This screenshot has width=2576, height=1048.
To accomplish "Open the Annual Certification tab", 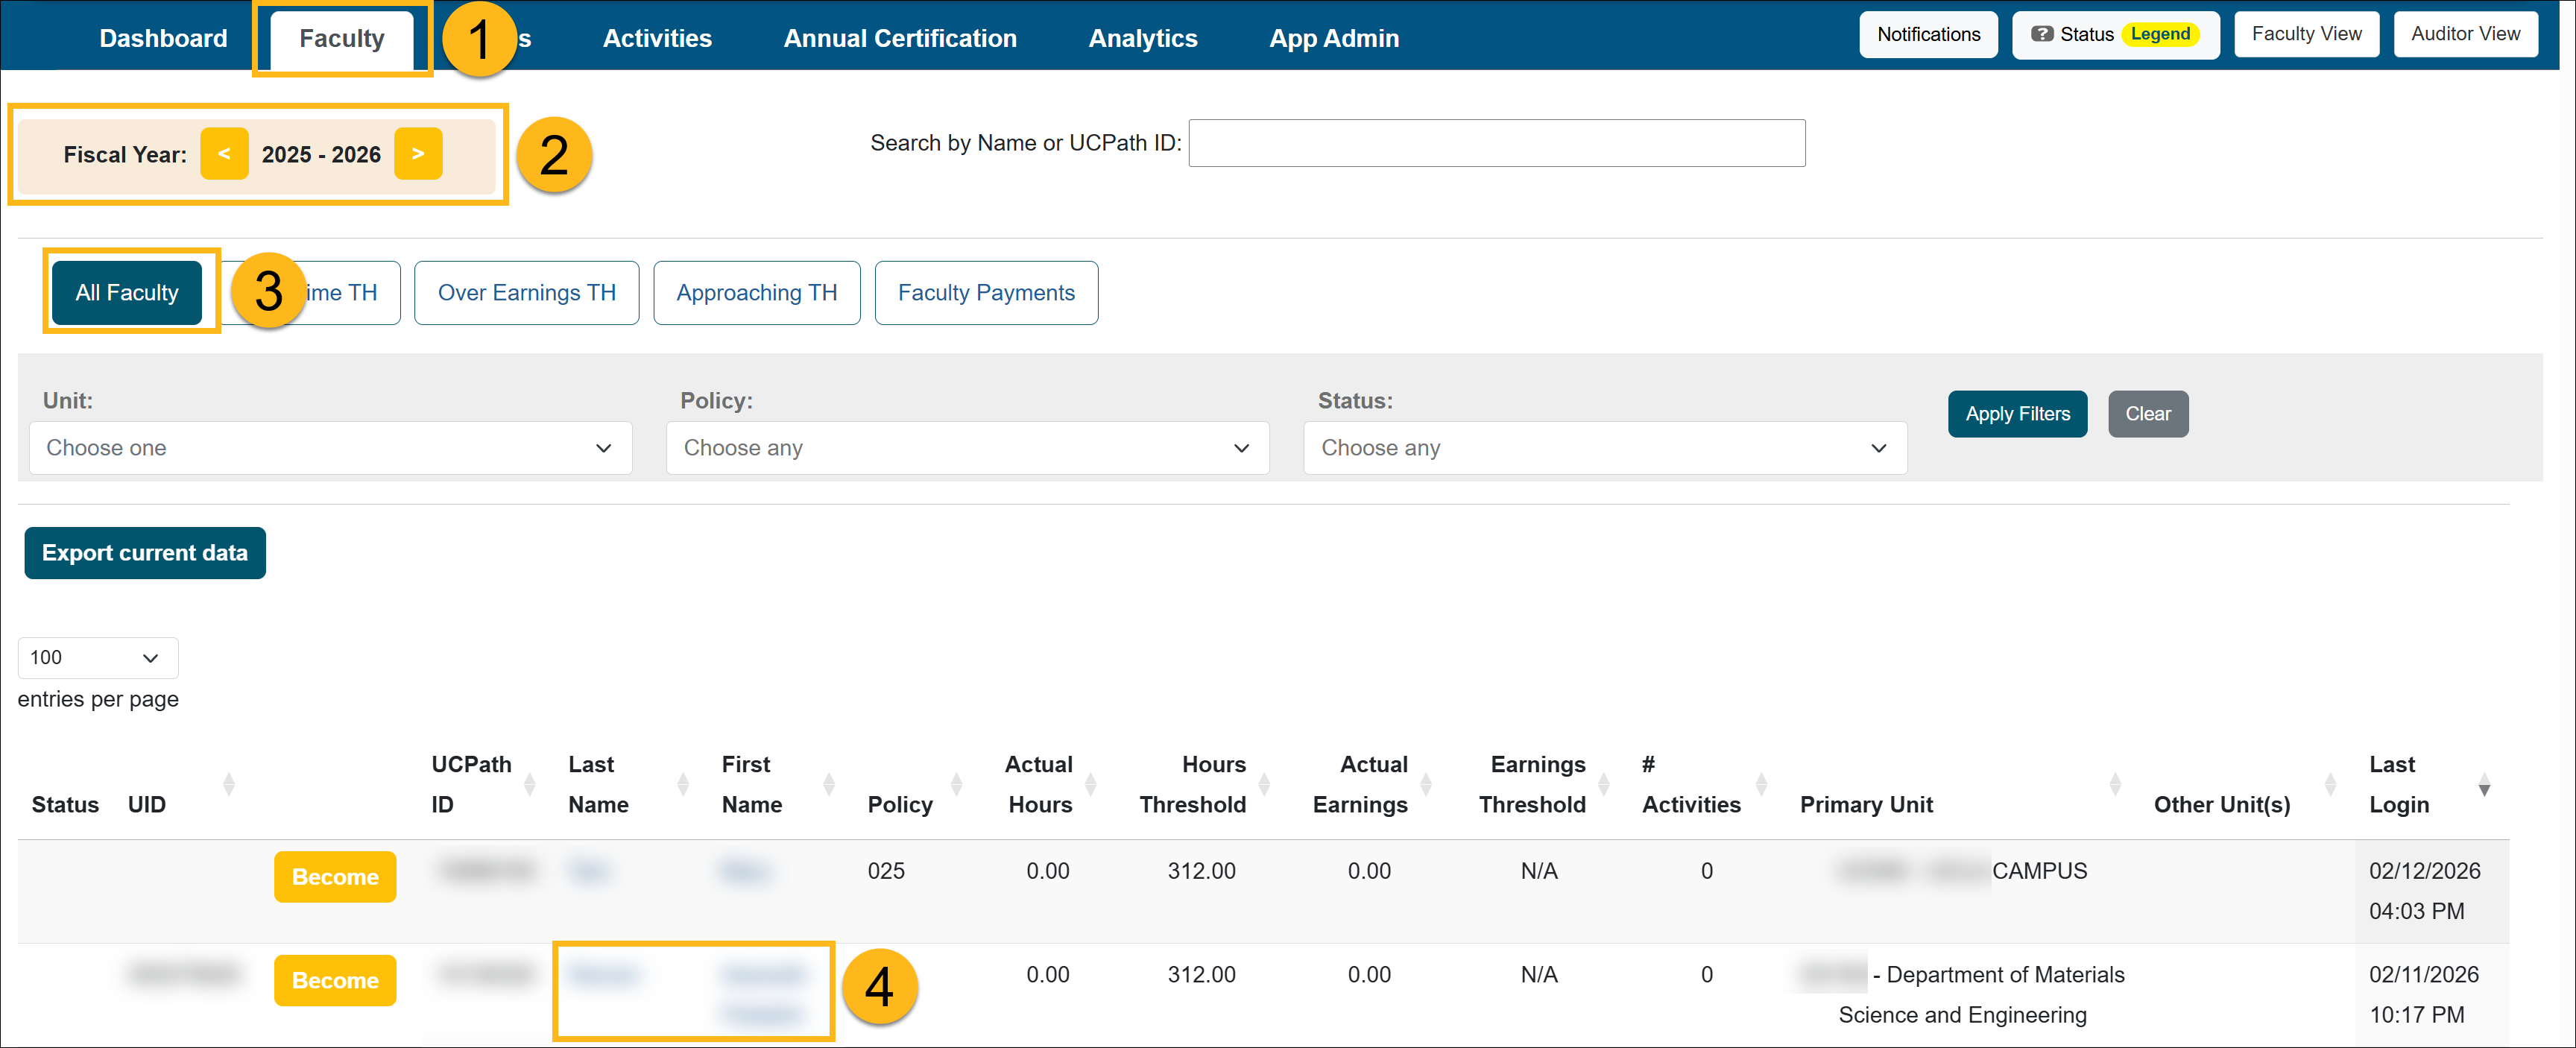I will click(899, 38).
